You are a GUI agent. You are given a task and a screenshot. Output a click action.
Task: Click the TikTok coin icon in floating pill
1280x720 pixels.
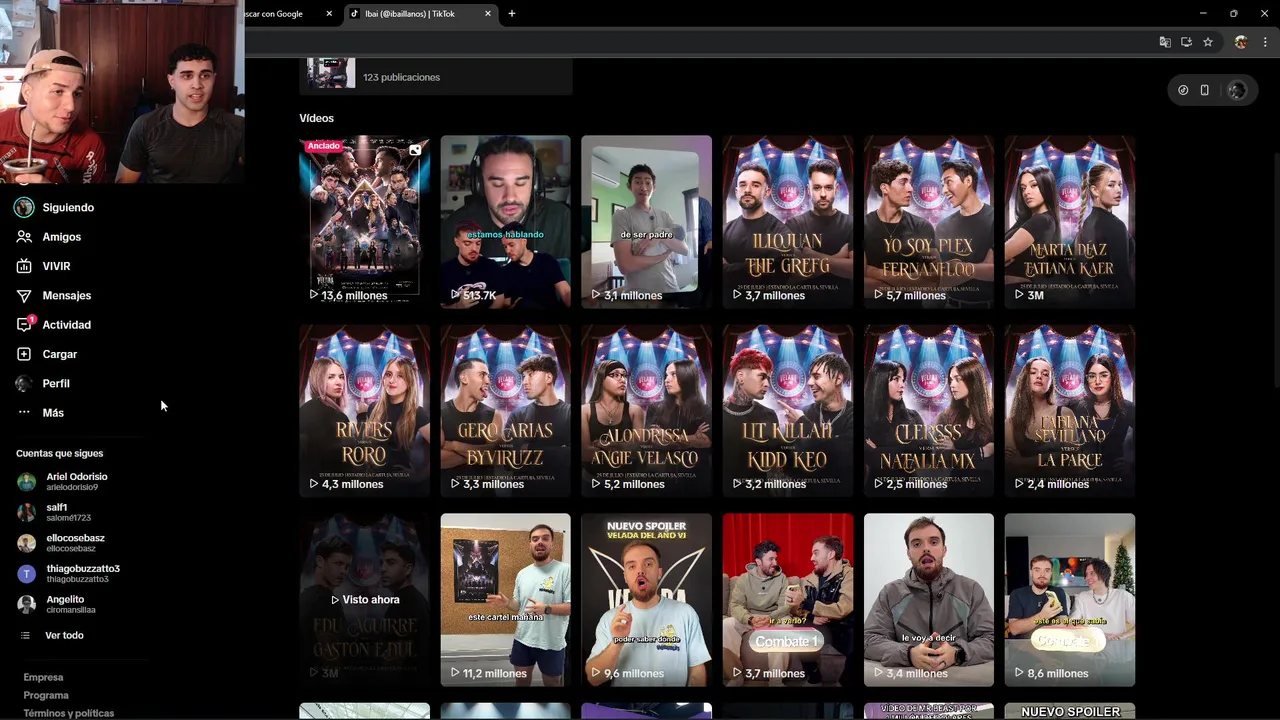[1183, 90]
